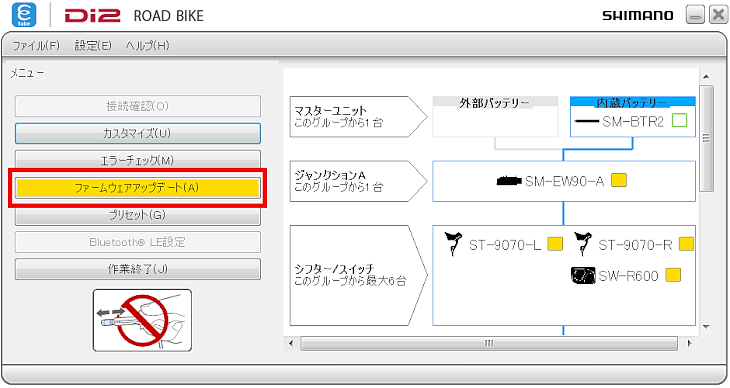Click the SM-EW90-A unit name
730x388 pixels.
click(564, 181)
